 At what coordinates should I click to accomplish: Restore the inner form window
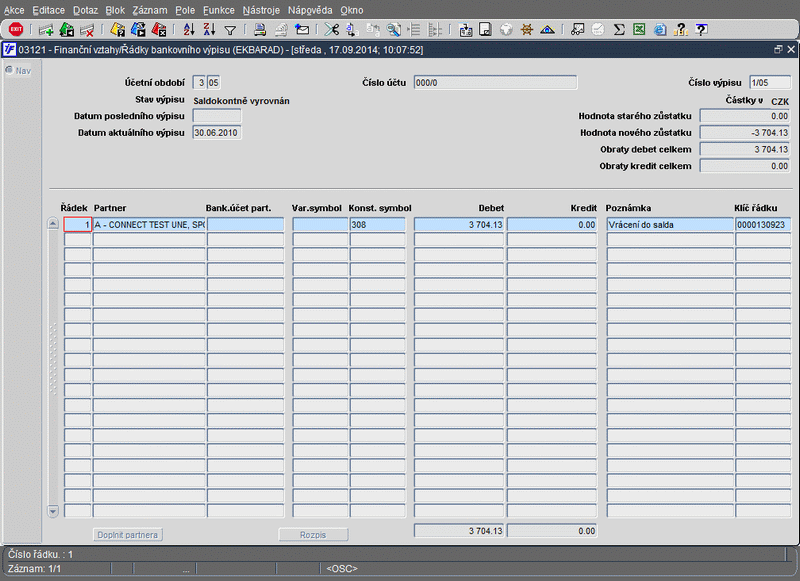pos(778,49)
